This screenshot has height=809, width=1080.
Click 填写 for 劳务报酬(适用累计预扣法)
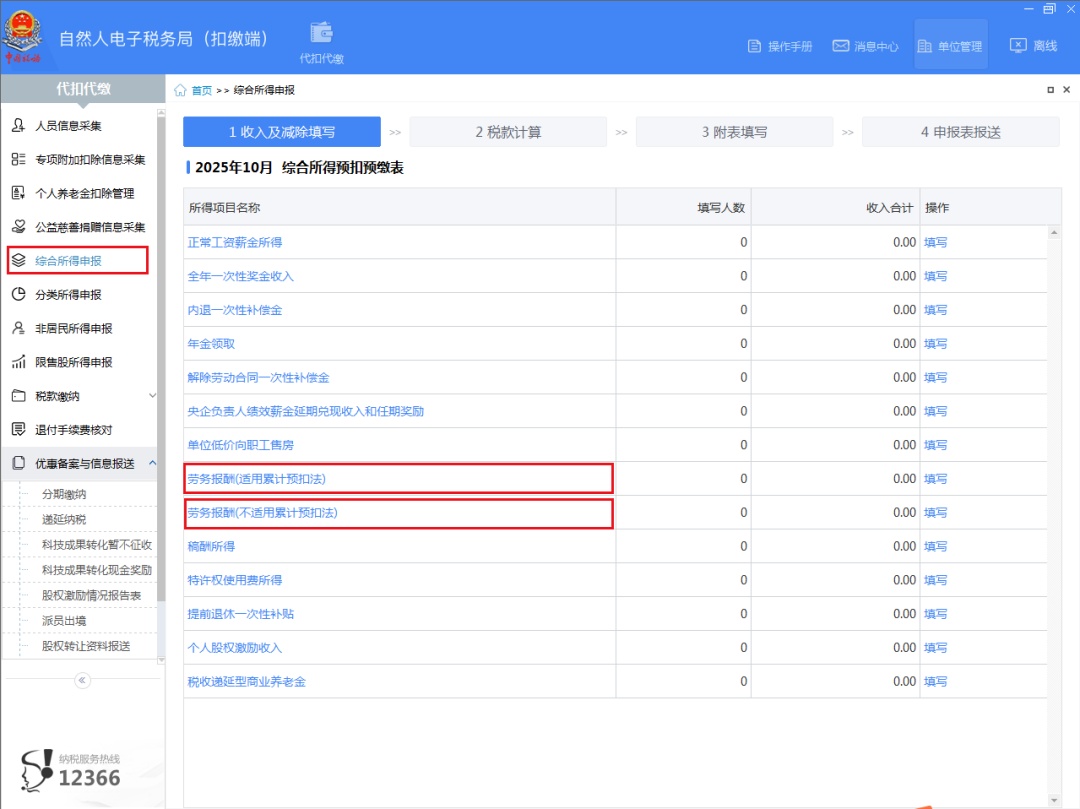(935, 479)
